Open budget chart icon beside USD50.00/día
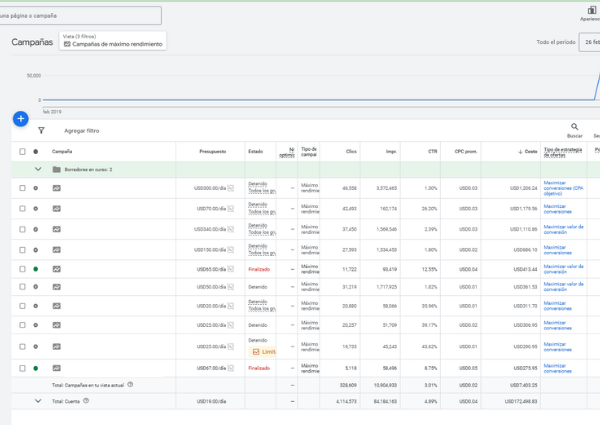 [x=230, y=287]
